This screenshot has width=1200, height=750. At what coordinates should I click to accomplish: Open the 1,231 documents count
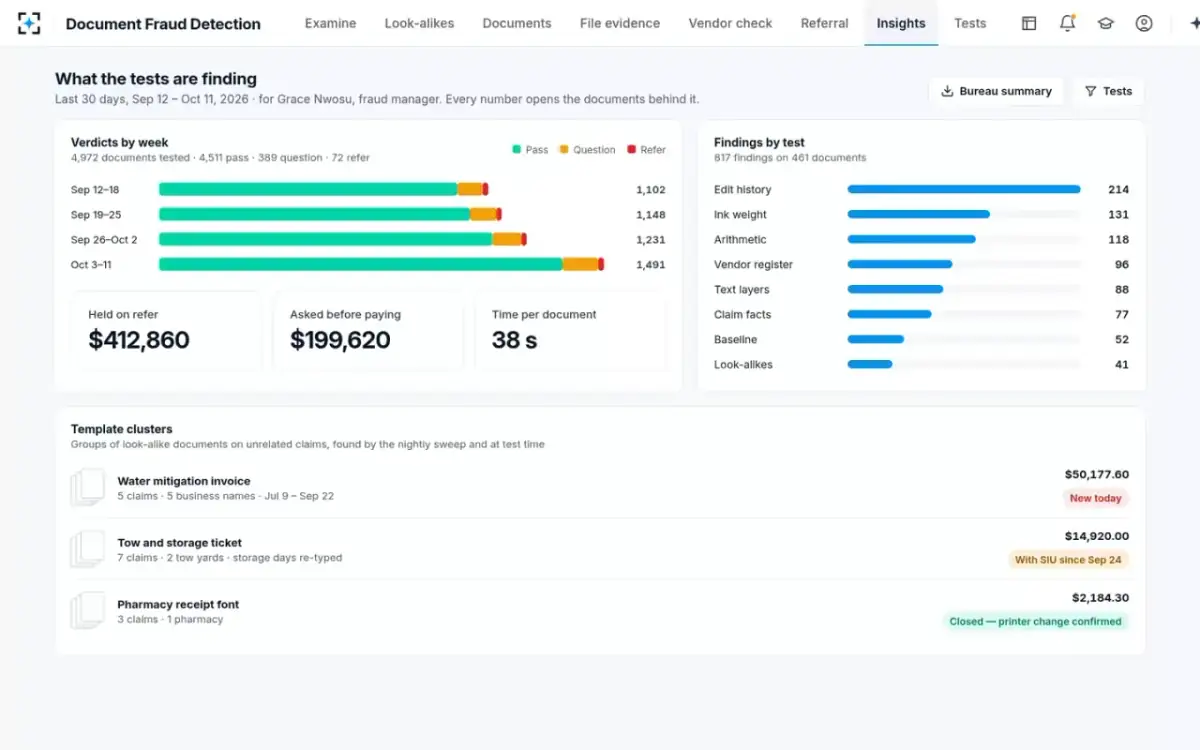click(650, 240)
